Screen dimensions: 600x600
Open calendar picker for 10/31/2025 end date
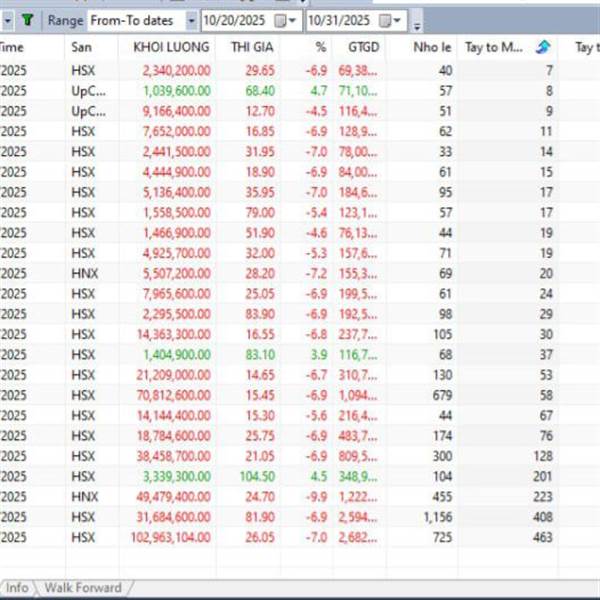[x=390, y=20]
